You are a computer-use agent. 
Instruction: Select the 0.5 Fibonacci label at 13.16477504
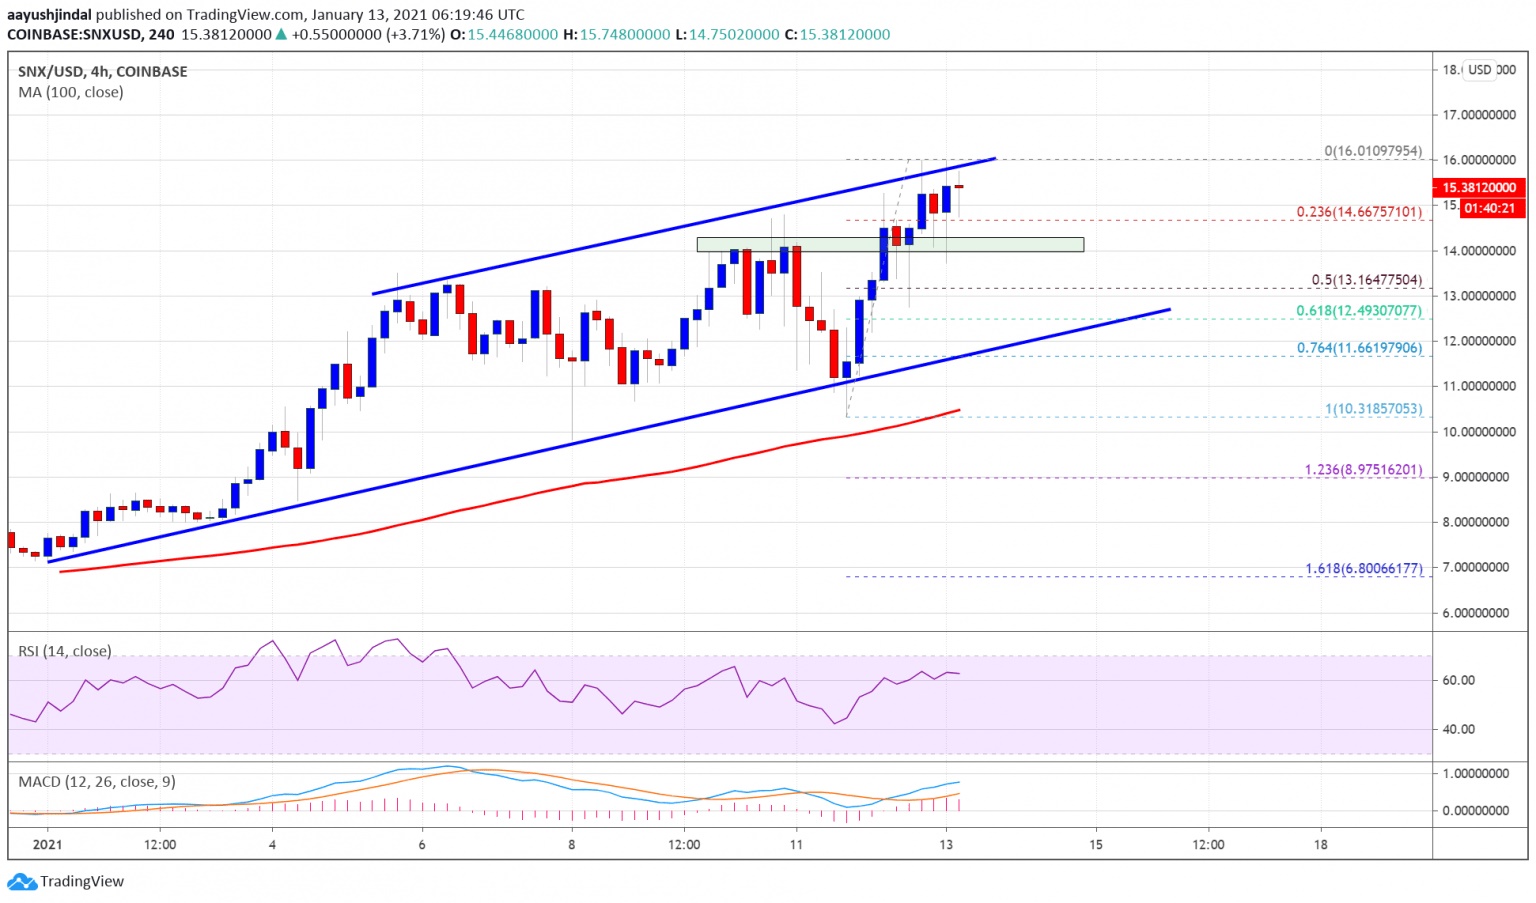tap(1366, 280)
